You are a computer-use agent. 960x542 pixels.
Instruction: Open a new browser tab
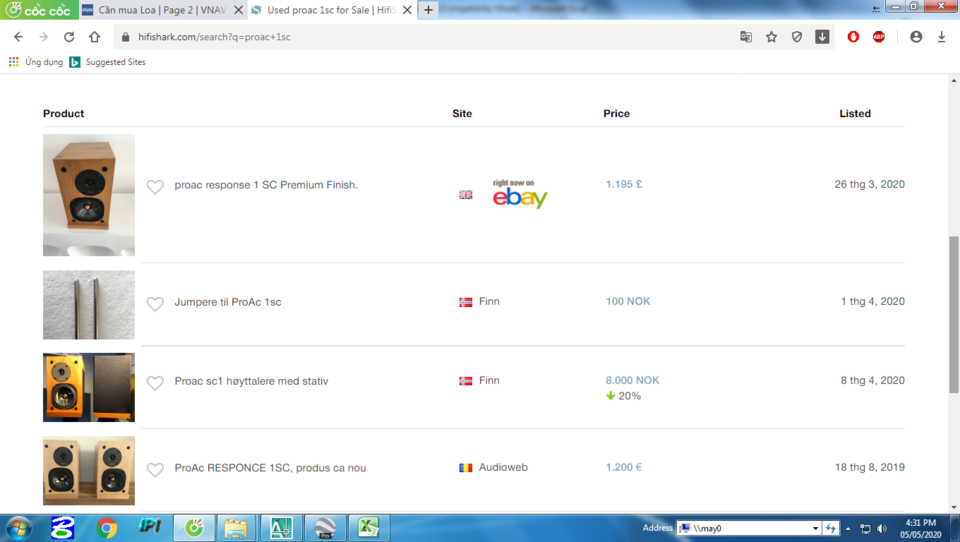click(x=429, y=10)
